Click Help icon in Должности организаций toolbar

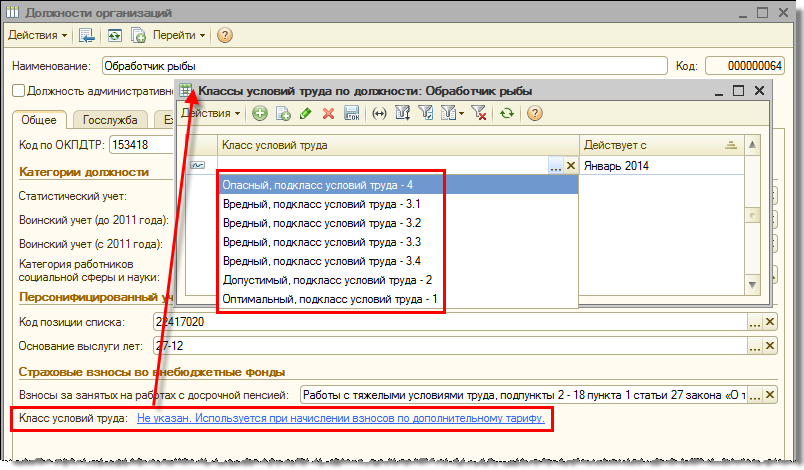coord(225,35)
